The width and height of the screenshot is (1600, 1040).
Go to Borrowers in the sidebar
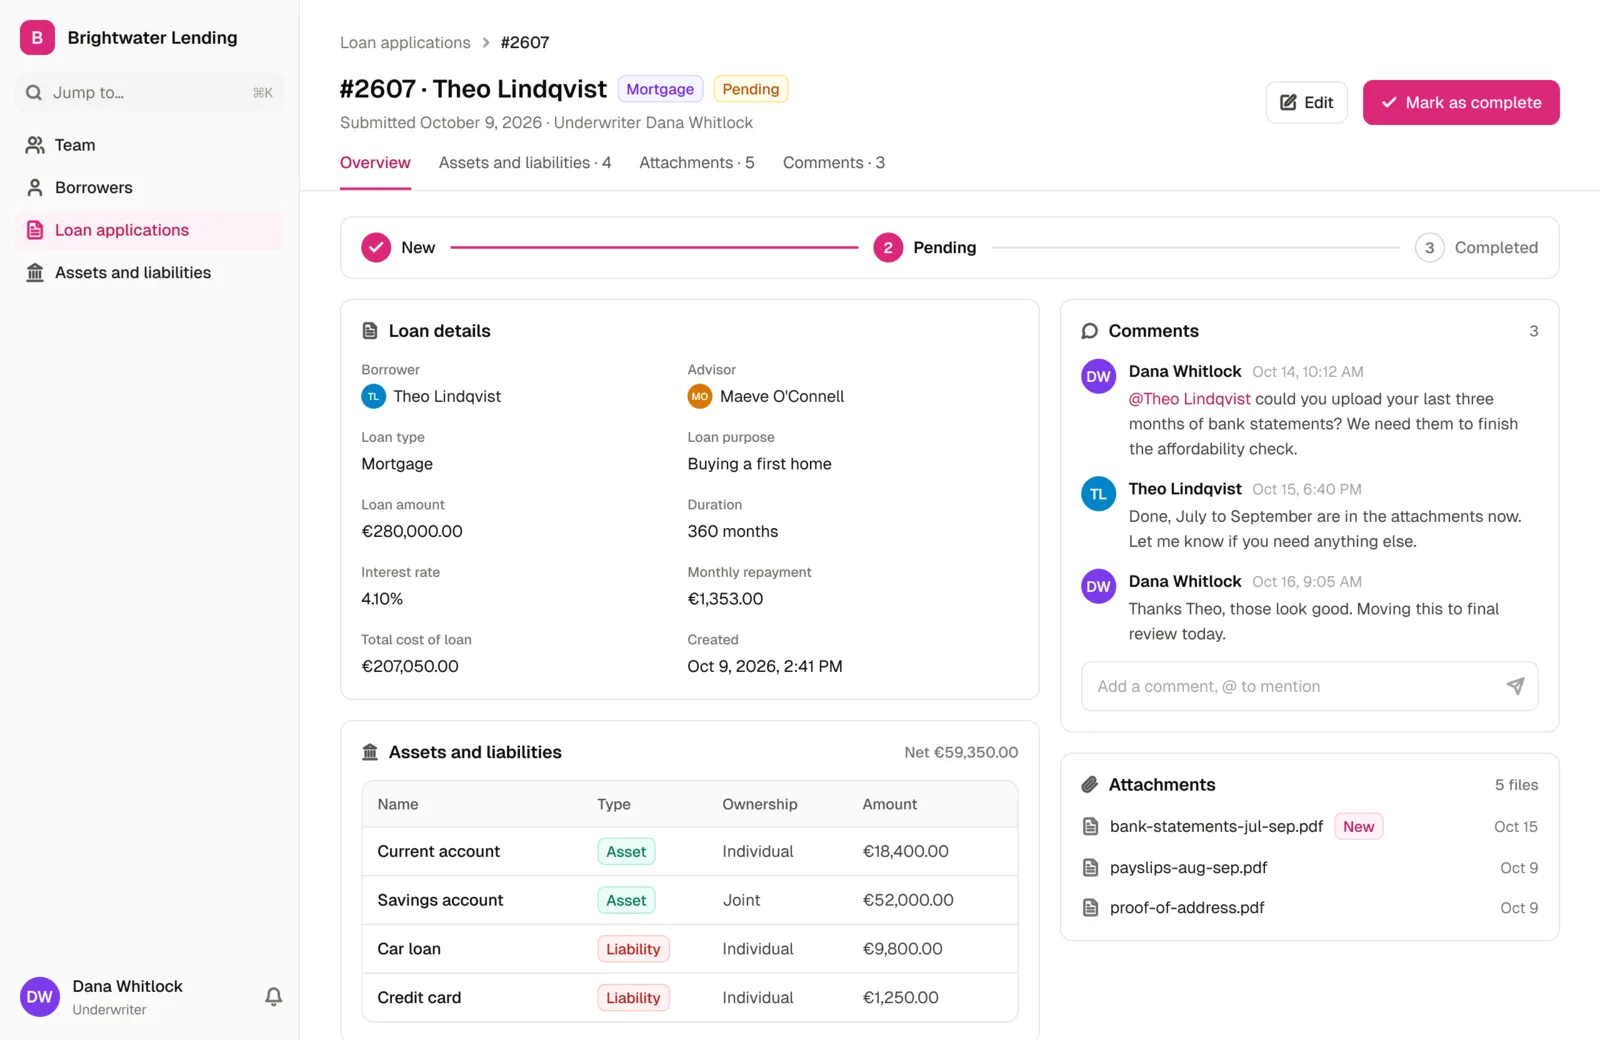(150, 188)
